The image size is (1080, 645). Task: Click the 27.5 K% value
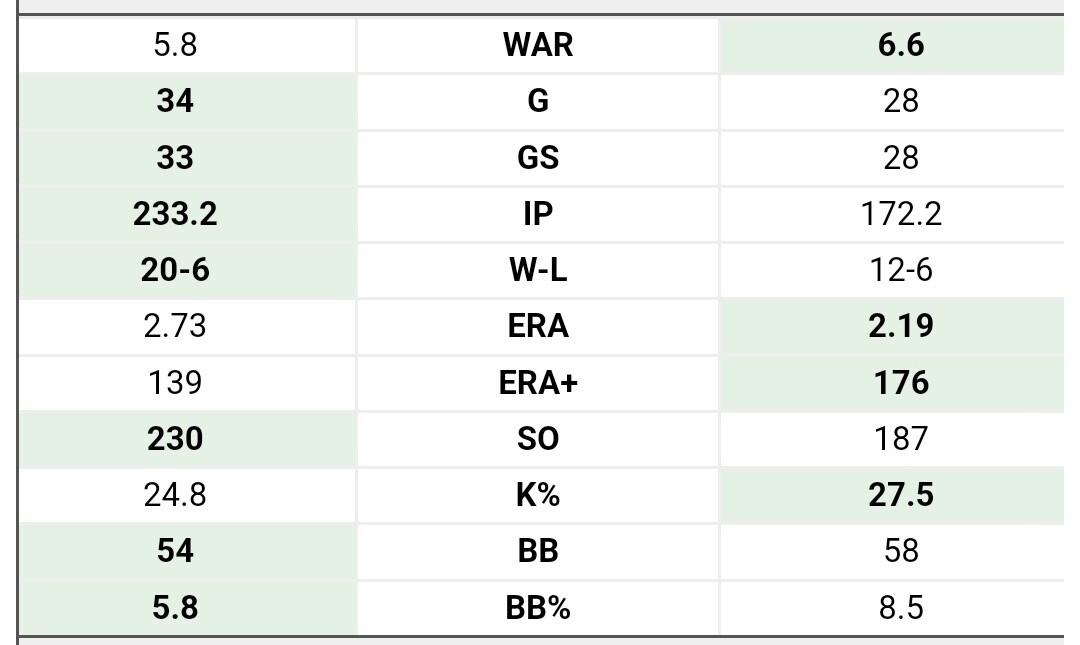tap(901, 495)
